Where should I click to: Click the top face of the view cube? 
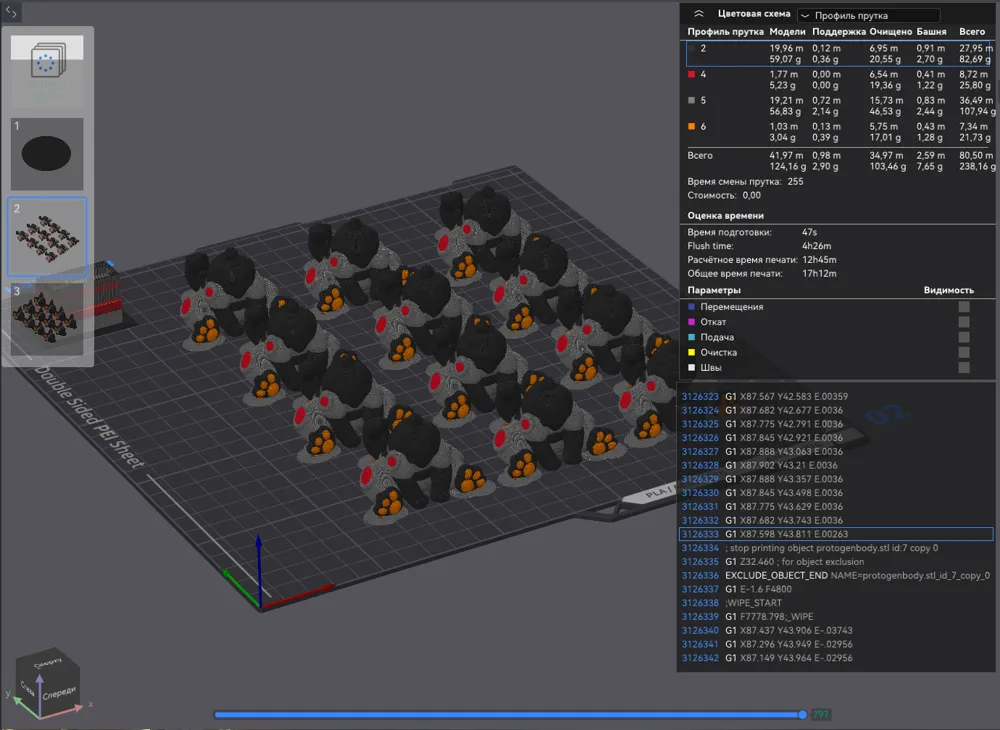(48, 663)
